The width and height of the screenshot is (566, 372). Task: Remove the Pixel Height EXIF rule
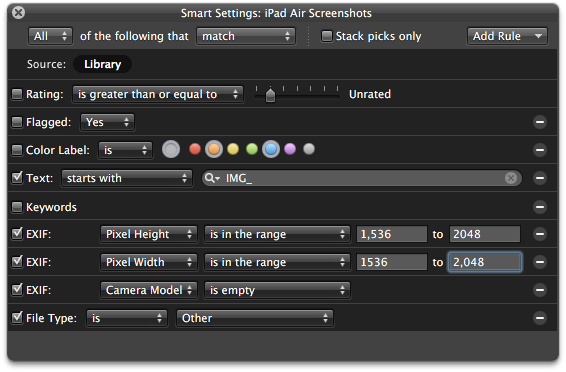point(540,234)
